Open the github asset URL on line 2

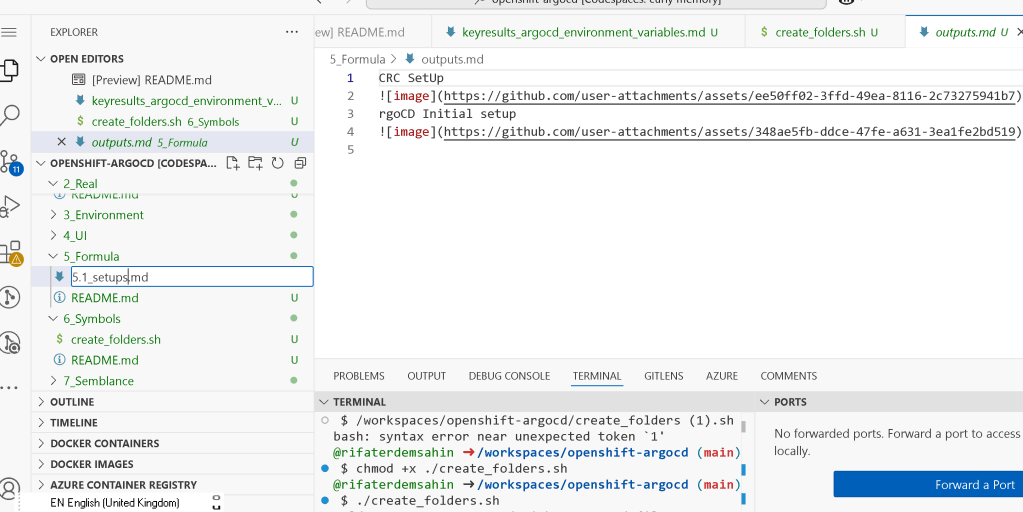click(731, 96)
